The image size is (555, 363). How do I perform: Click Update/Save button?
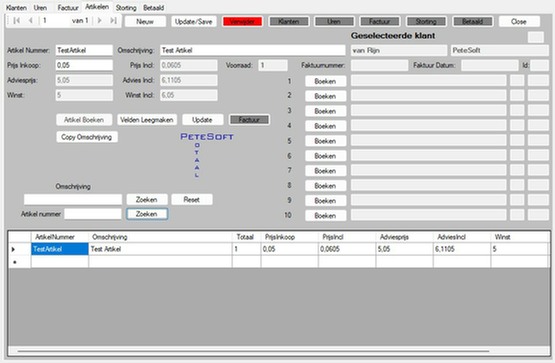pos(194,22)
